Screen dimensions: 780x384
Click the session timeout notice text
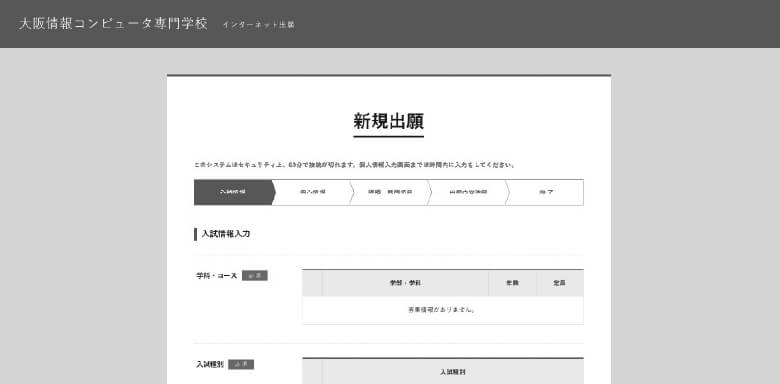(x=355, y=165)
